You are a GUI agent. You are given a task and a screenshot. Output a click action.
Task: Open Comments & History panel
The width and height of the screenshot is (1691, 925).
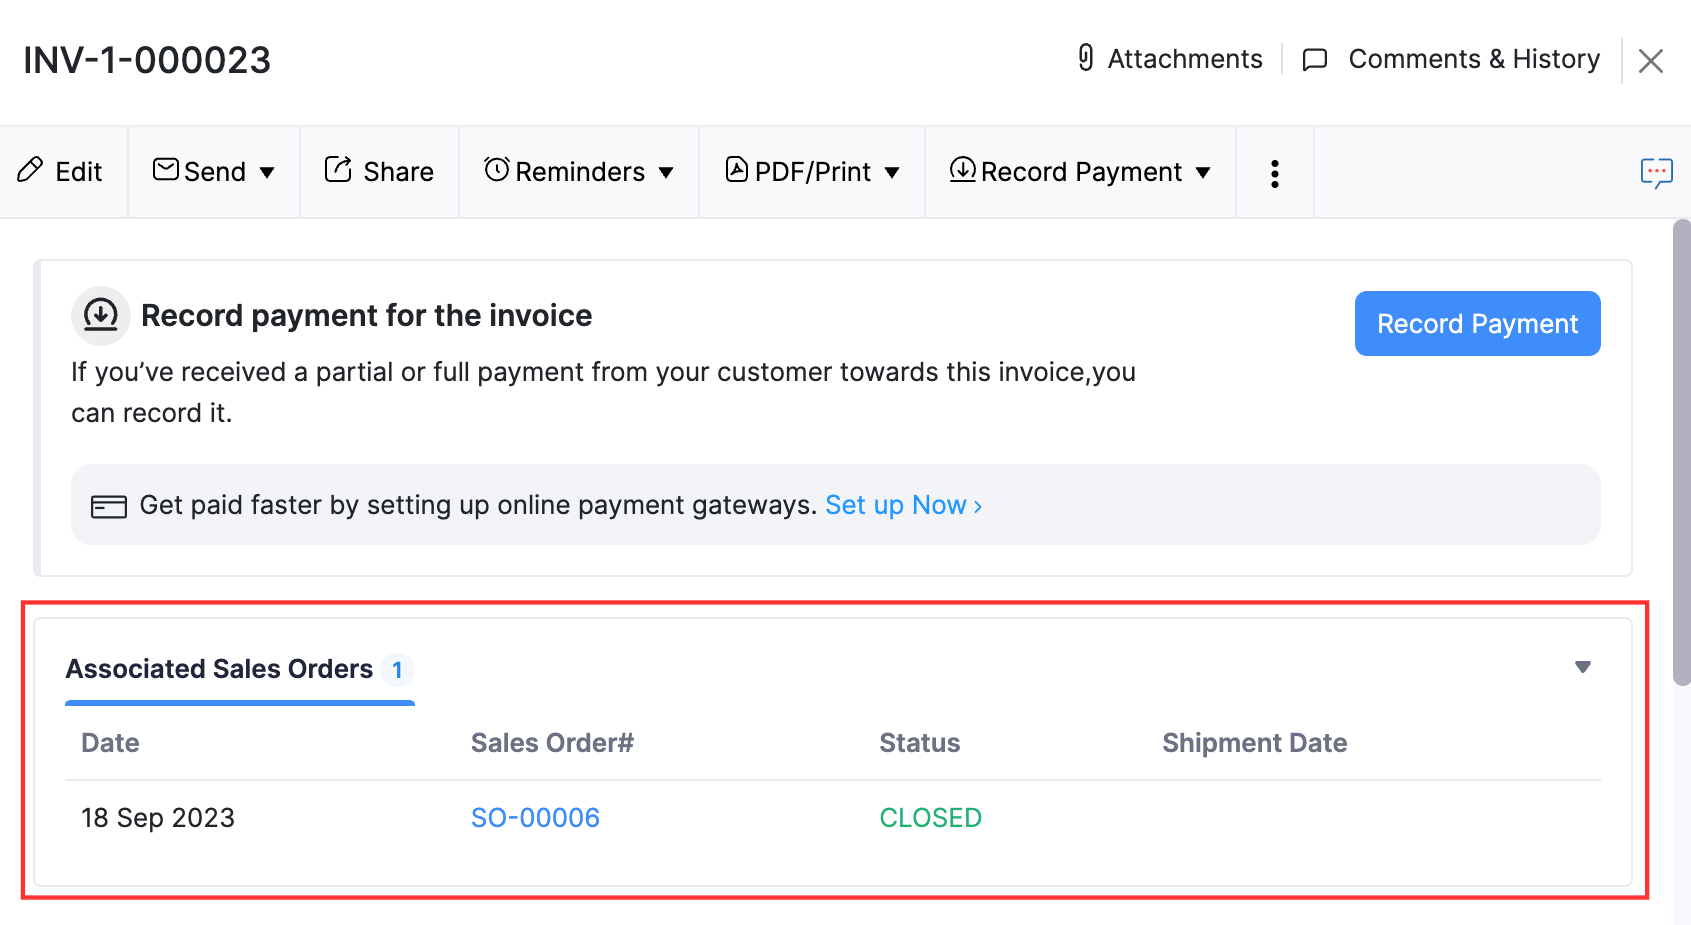(x=1452, y=59)
